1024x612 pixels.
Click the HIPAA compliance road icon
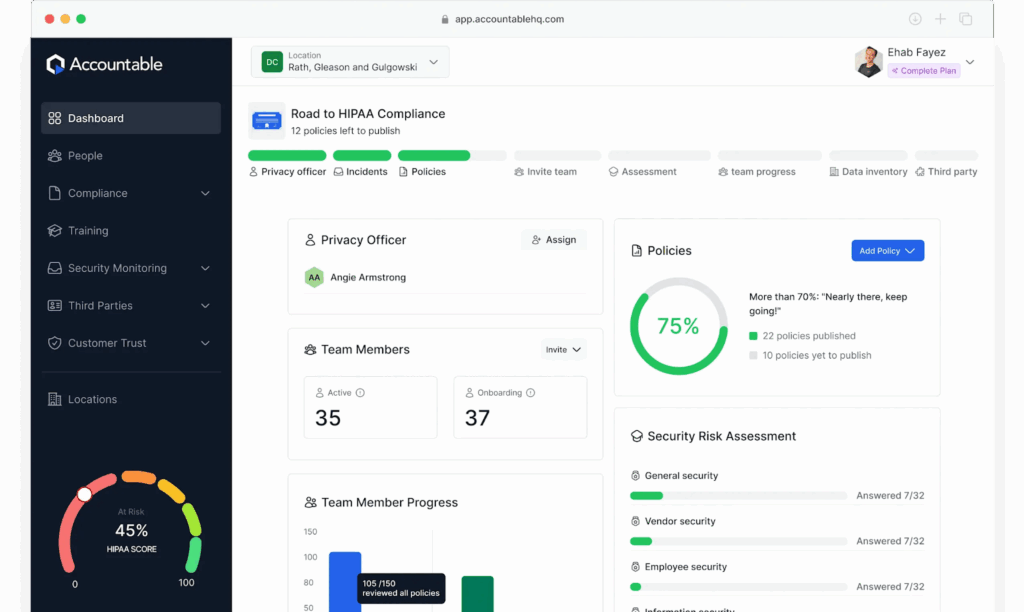[266, 121]
